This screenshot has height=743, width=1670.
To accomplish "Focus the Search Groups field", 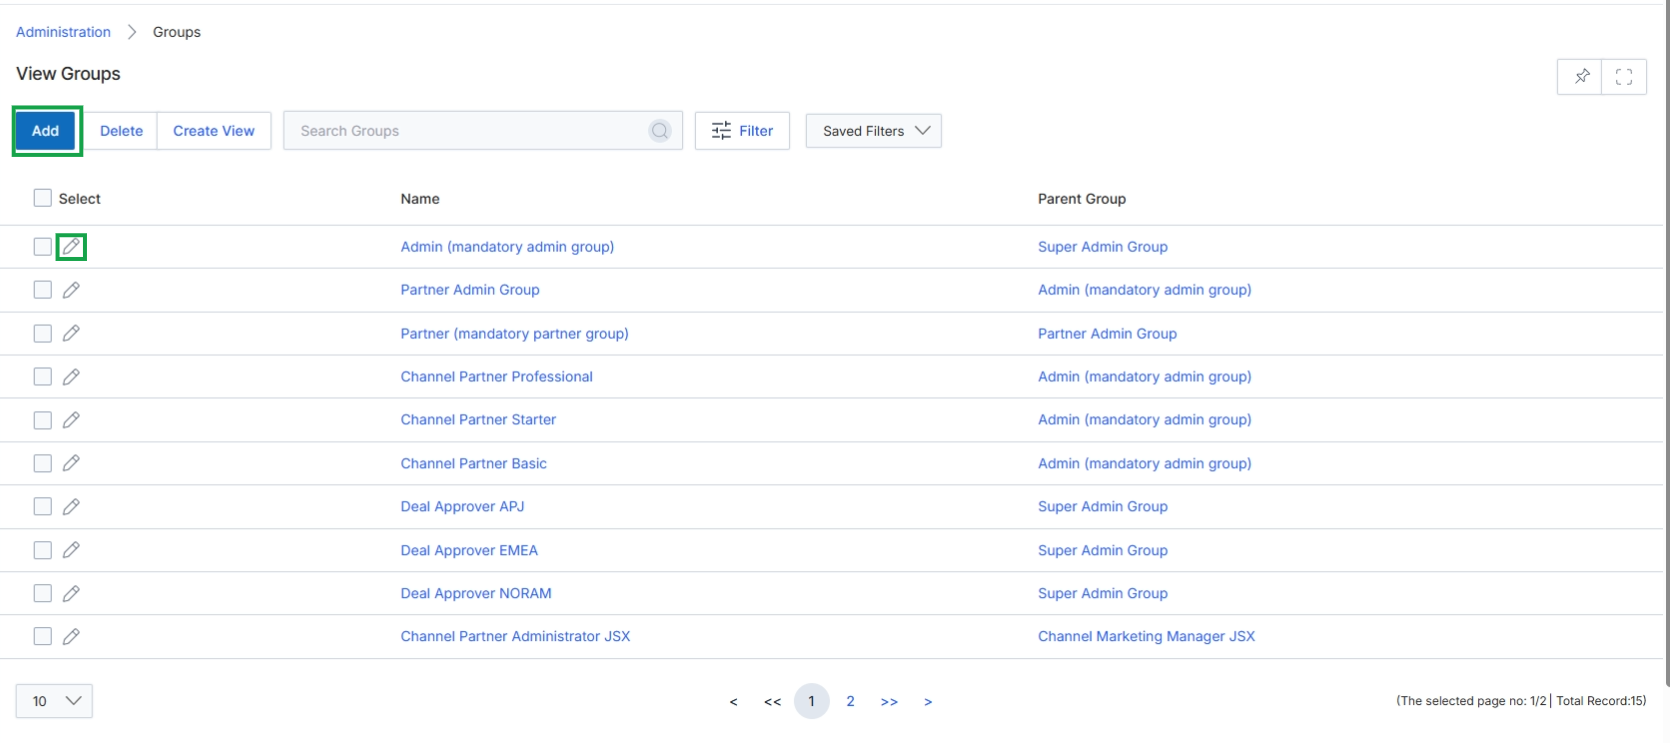I will tap(483, 131).
